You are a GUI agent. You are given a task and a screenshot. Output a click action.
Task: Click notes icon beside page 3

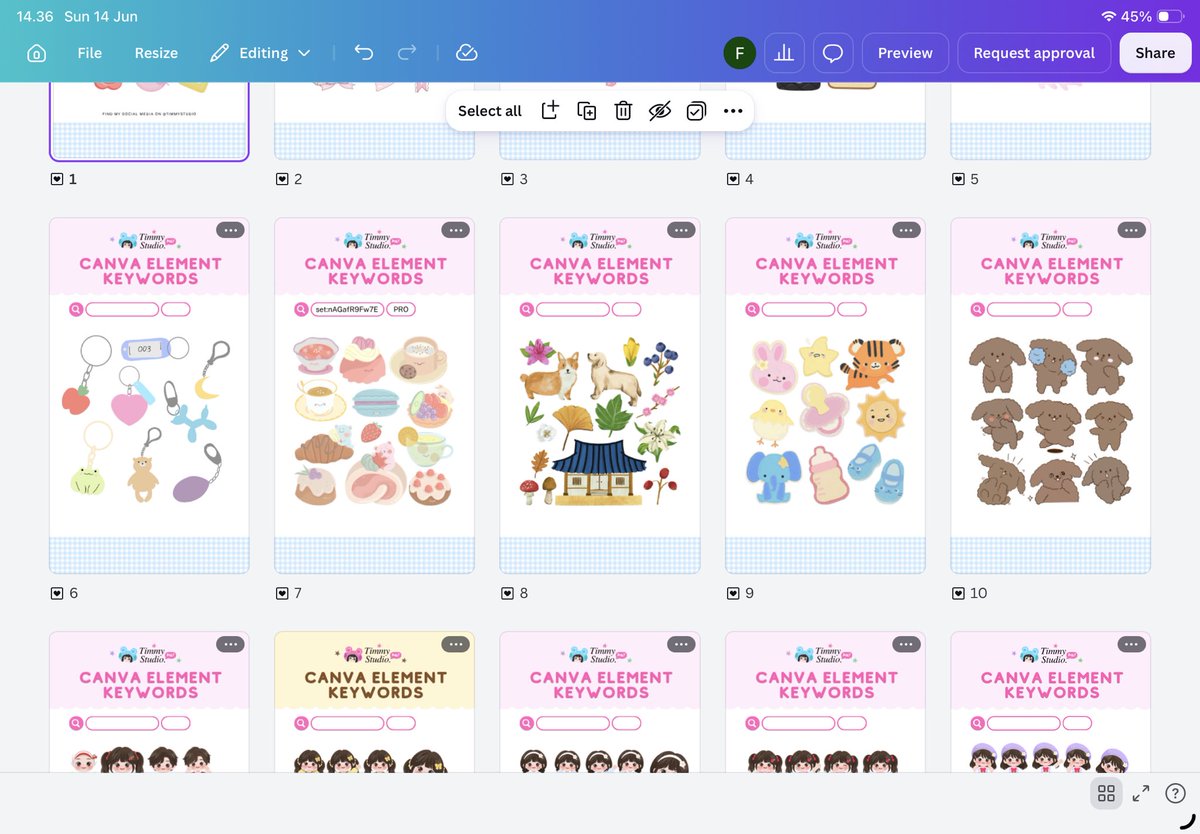point(508,179)
